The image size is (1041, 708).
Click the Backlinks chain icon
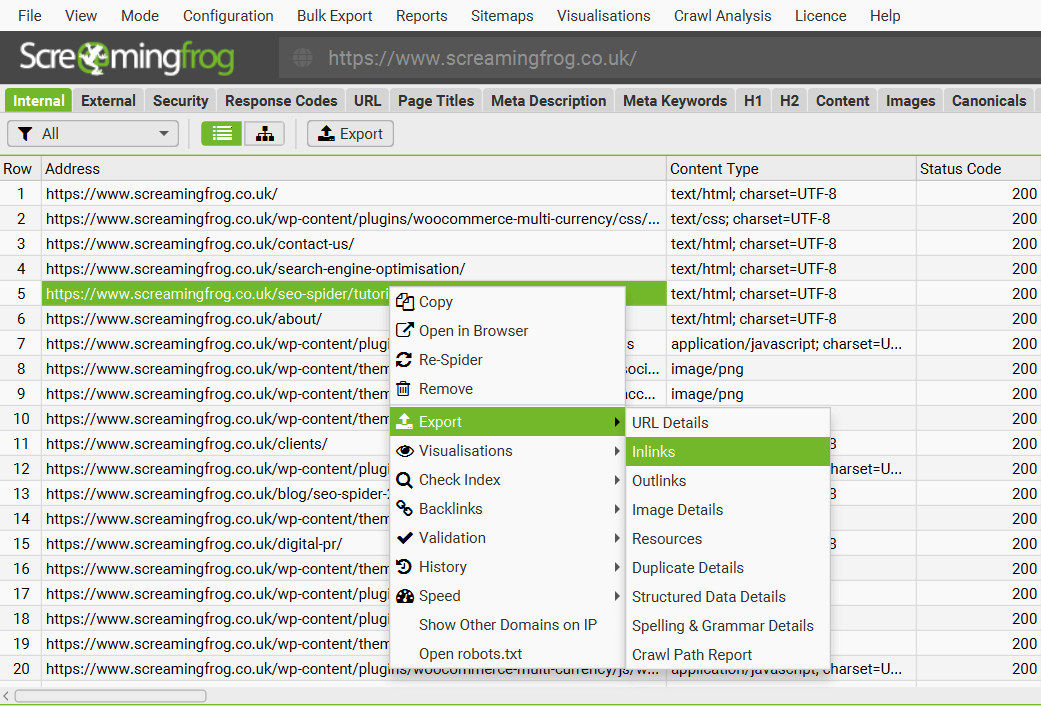pyautogui.click(x=404, y=508)
